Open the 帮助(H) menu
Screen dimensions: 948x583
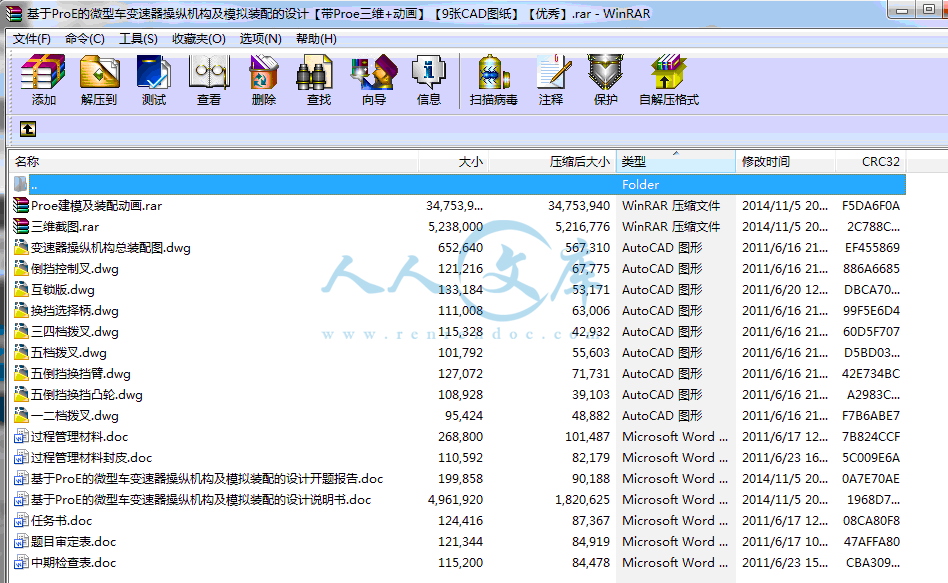tap(316, 39)
